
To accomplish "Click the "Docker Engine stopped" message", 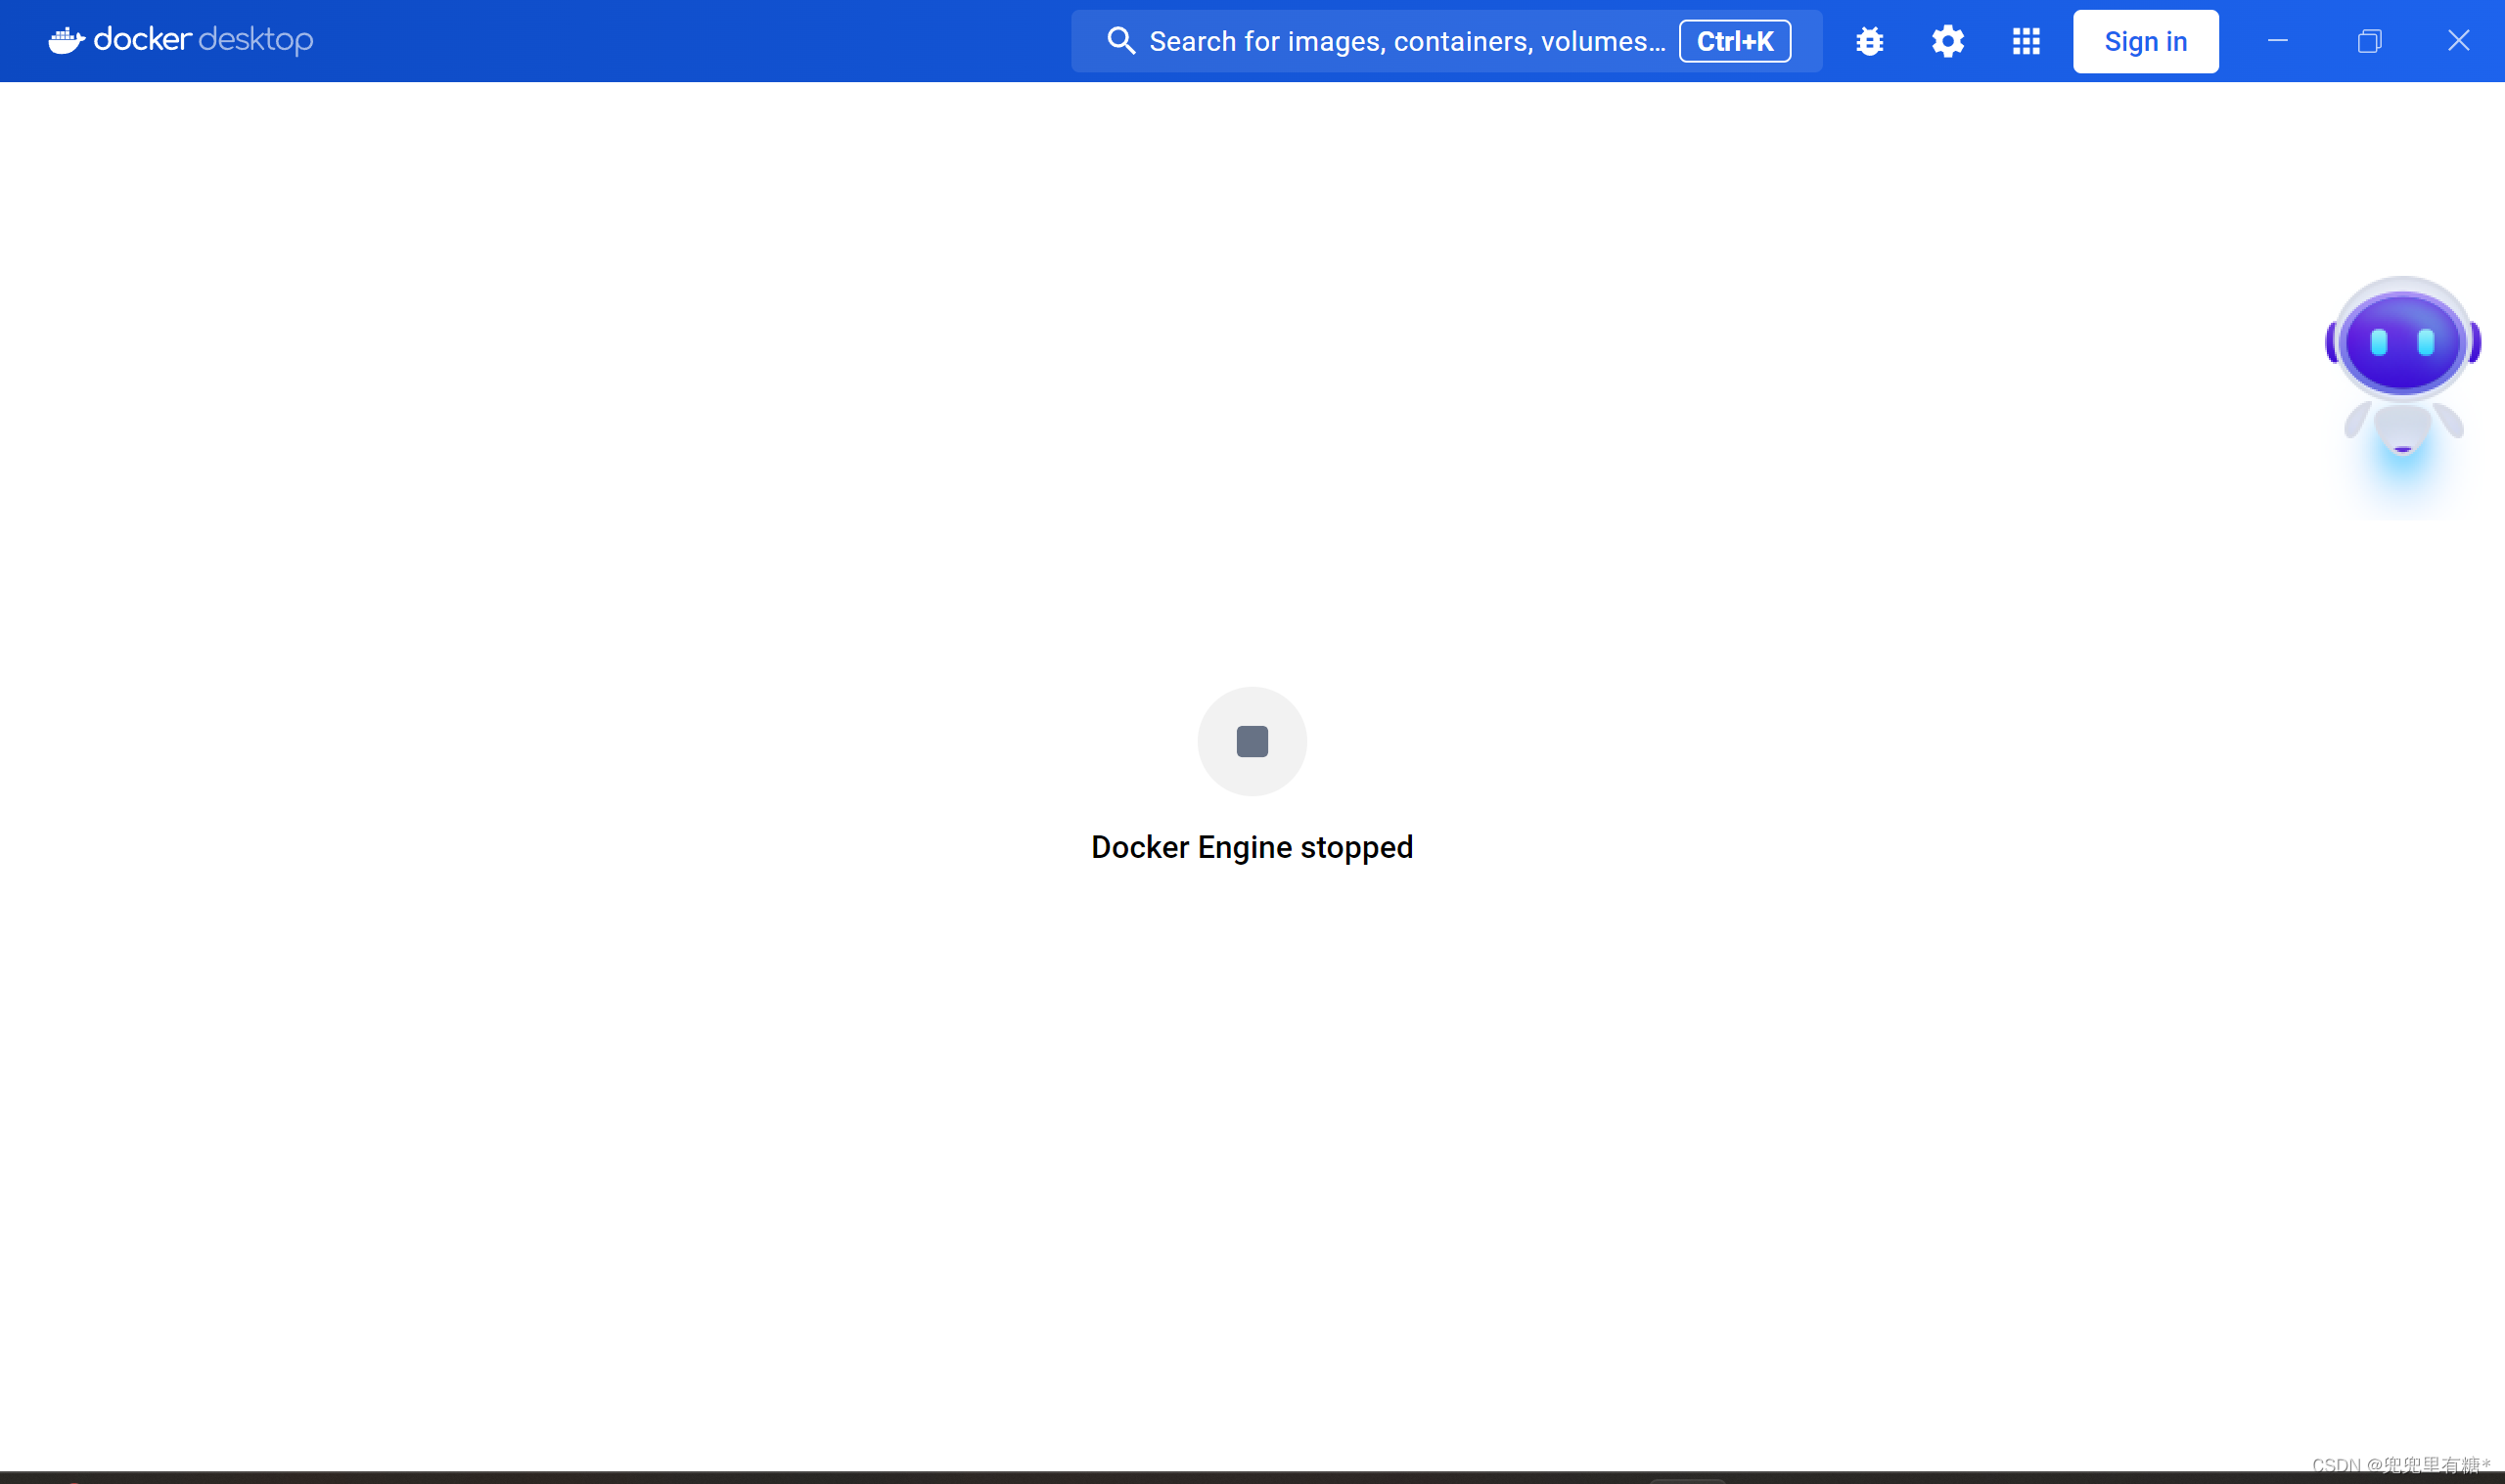I will coord(1252,847).
